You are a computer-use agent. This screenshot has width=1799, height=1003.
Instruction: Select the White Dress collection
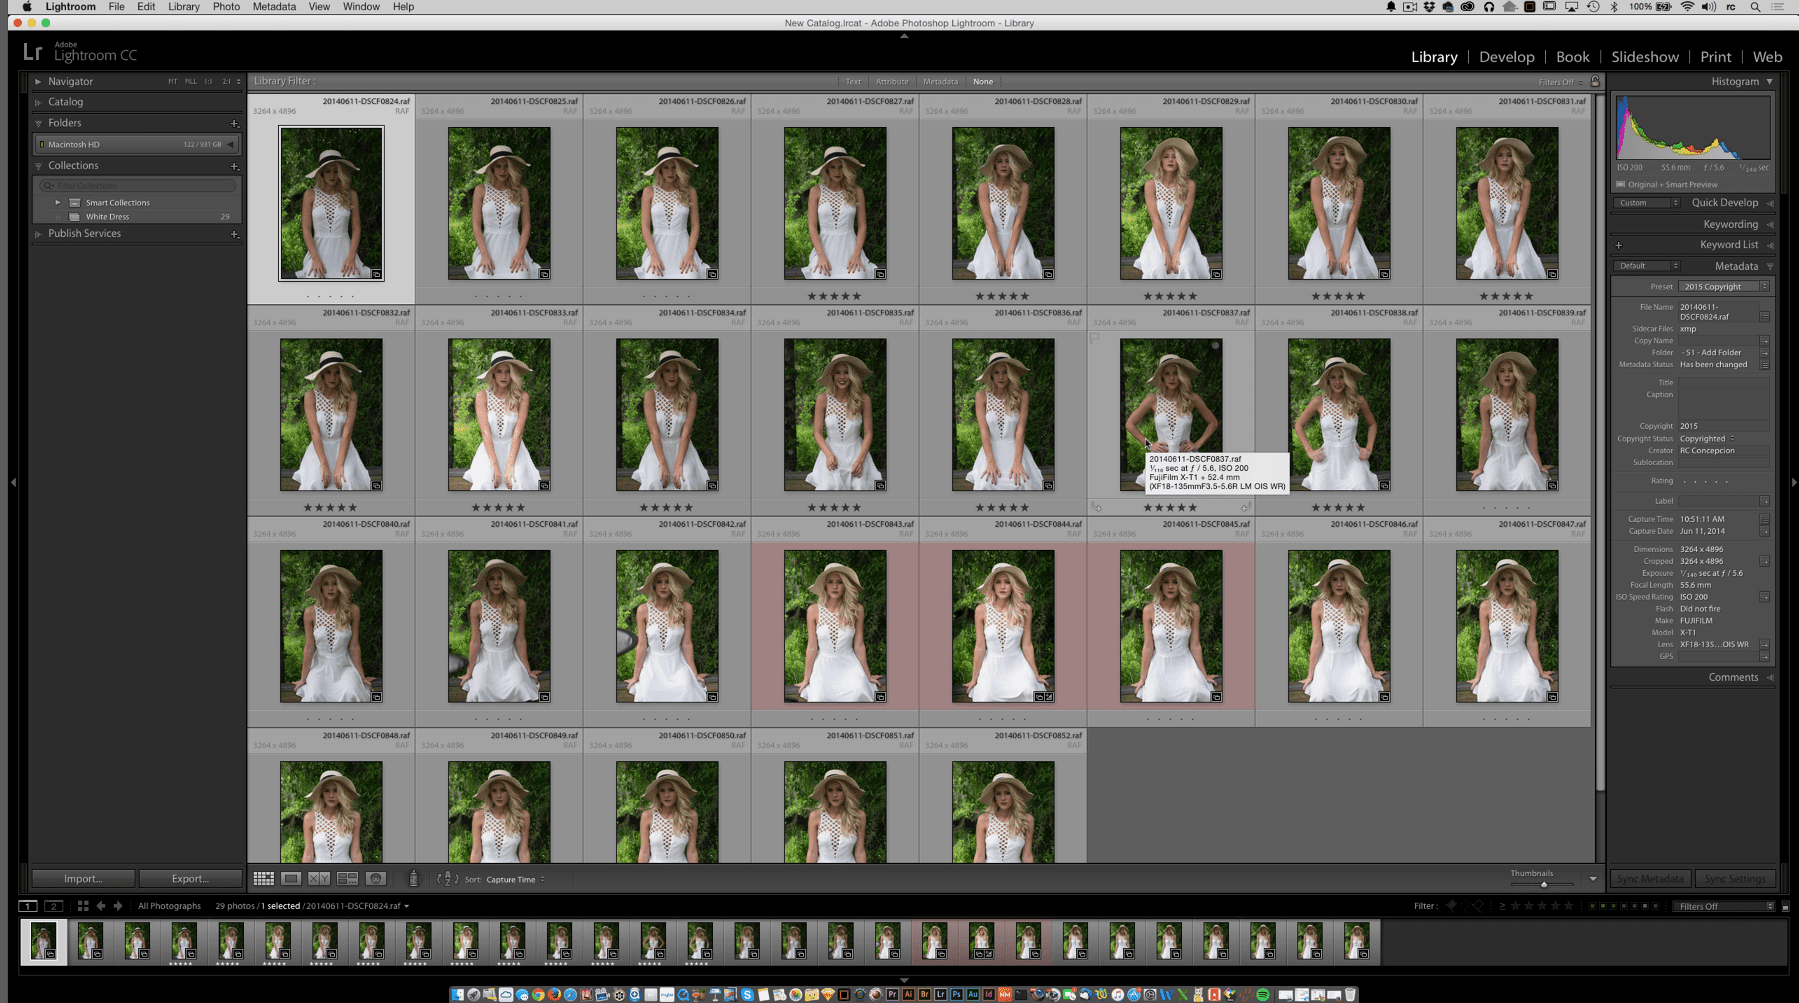[x=106, y=216]
